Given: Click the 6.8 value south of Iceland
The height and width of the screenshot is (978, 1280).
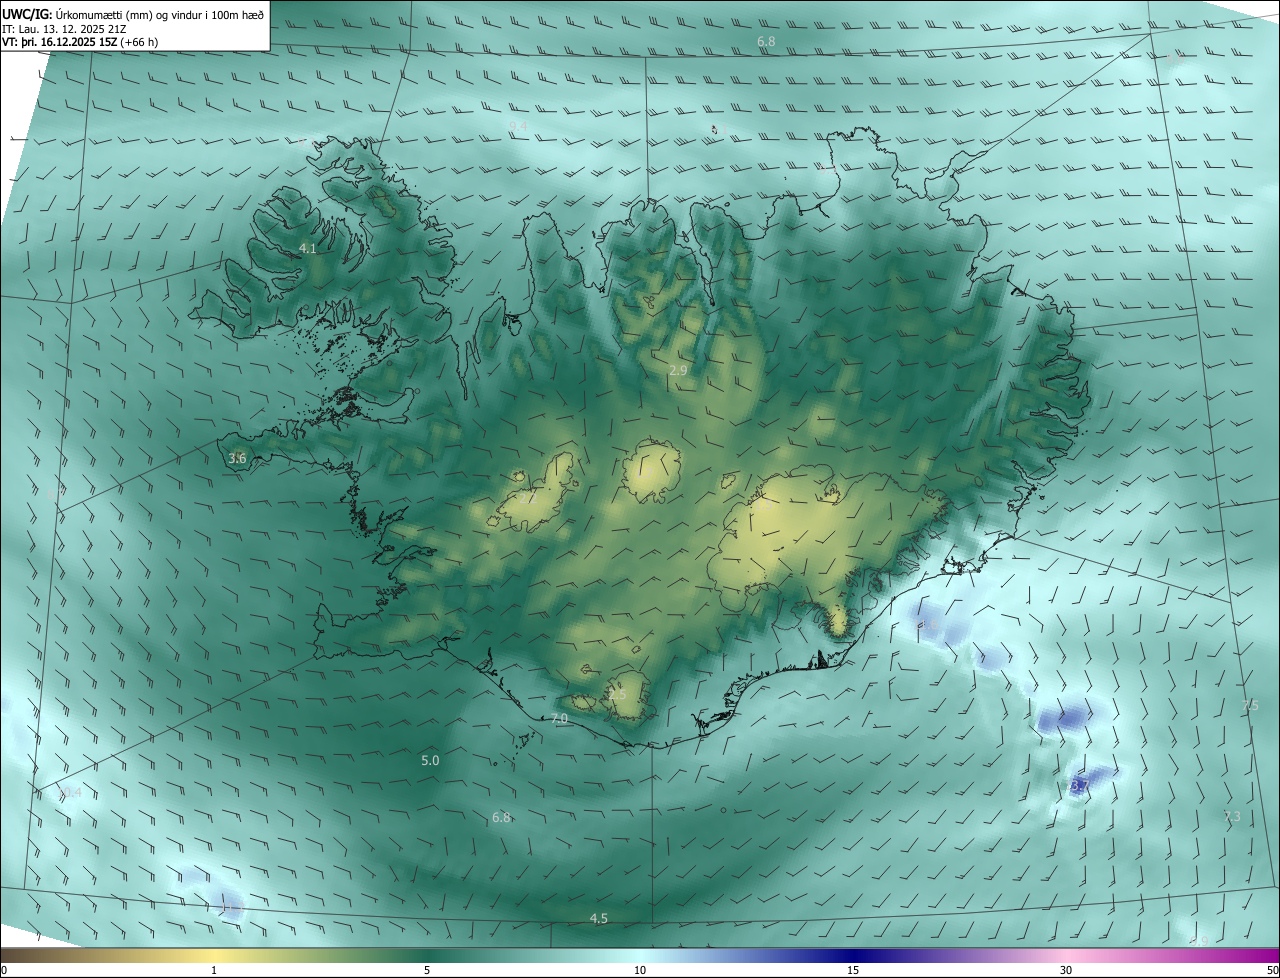Looking at the screenshot, I should coord(501,818).
